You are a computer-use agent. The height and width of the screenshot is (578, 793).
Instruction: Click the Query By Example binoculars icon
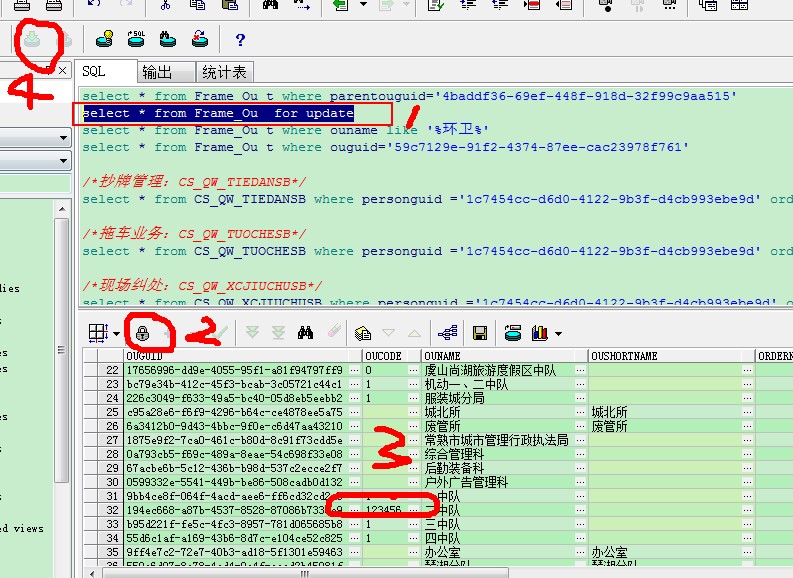tap(307, 332)
